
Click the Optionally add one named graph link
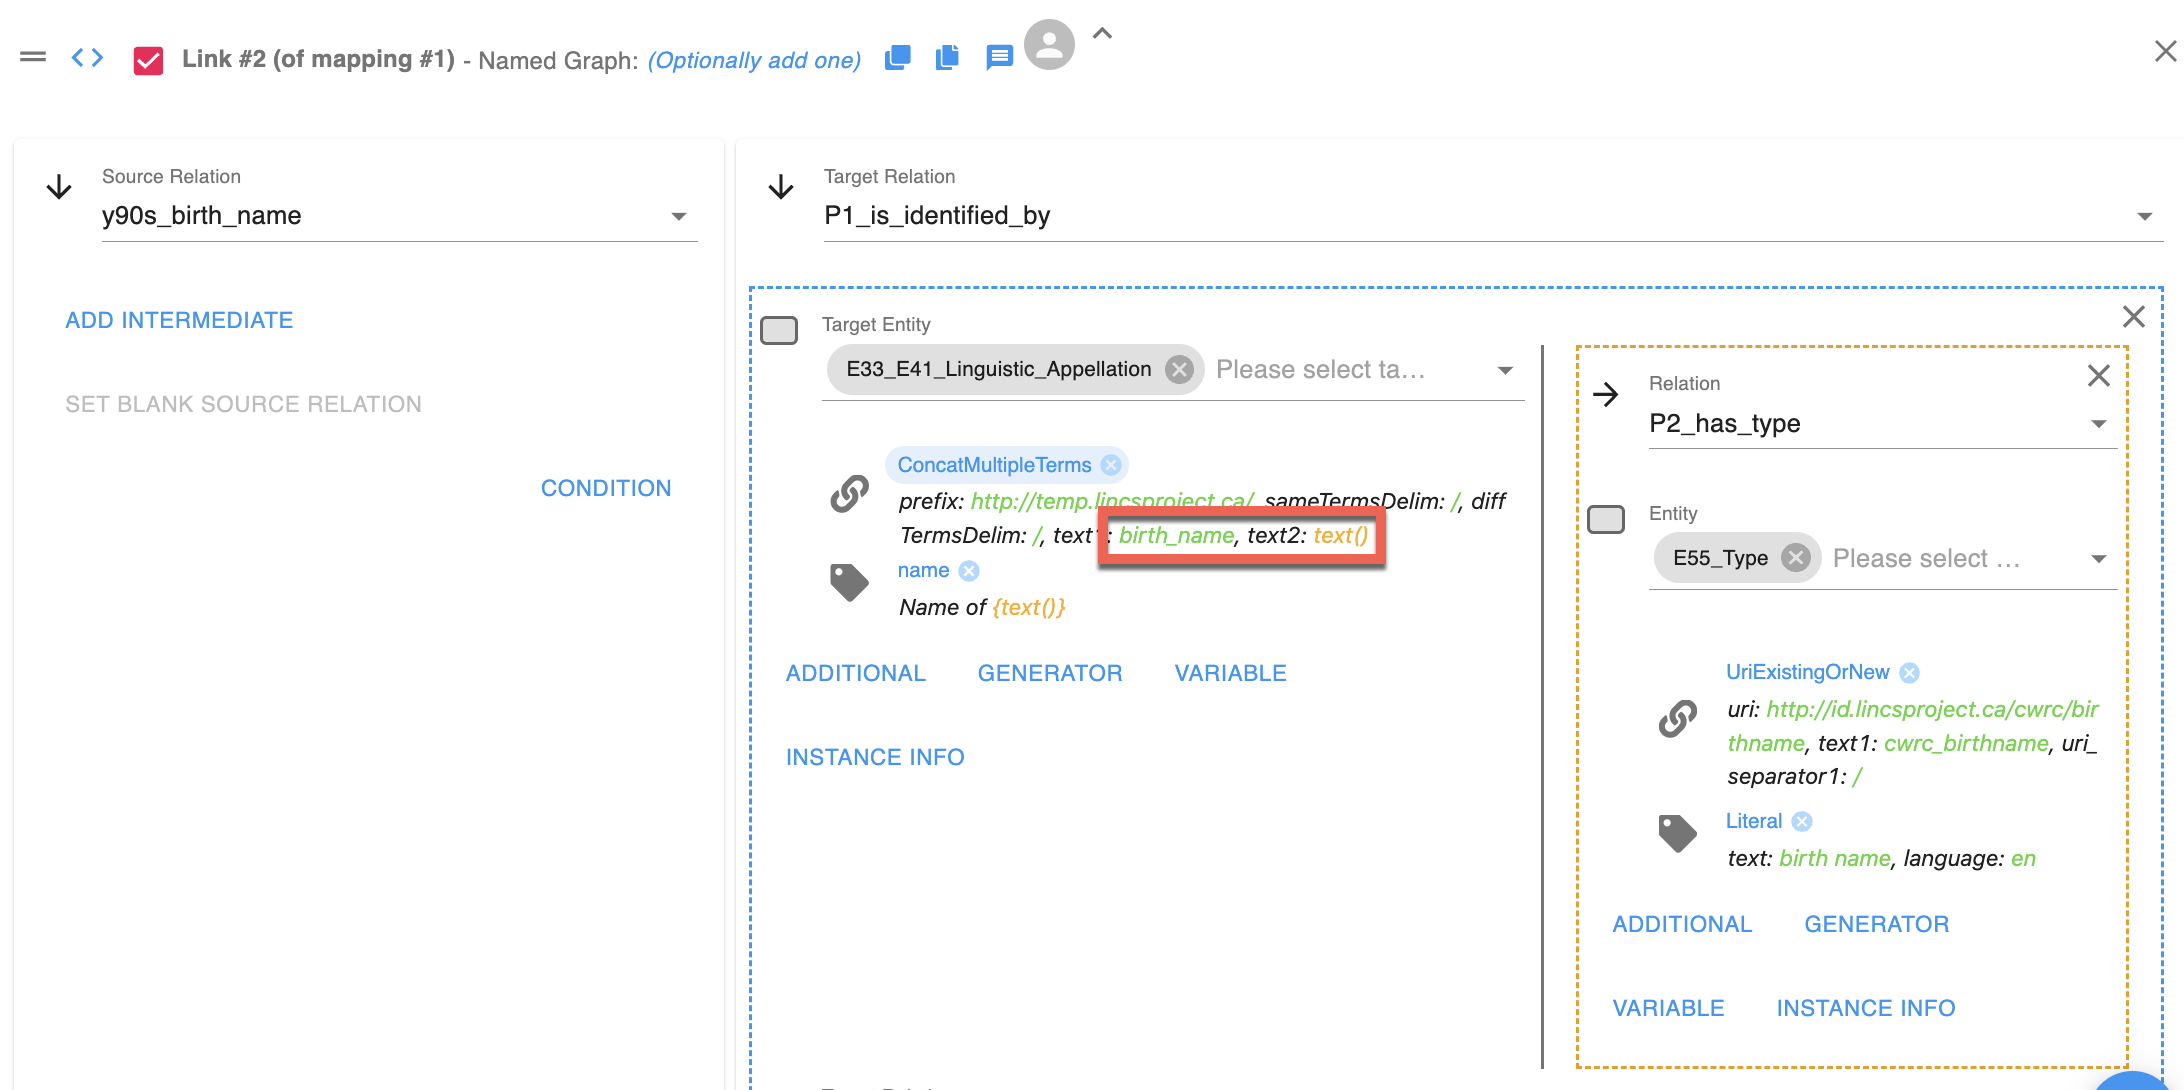(x=754, y=60)
